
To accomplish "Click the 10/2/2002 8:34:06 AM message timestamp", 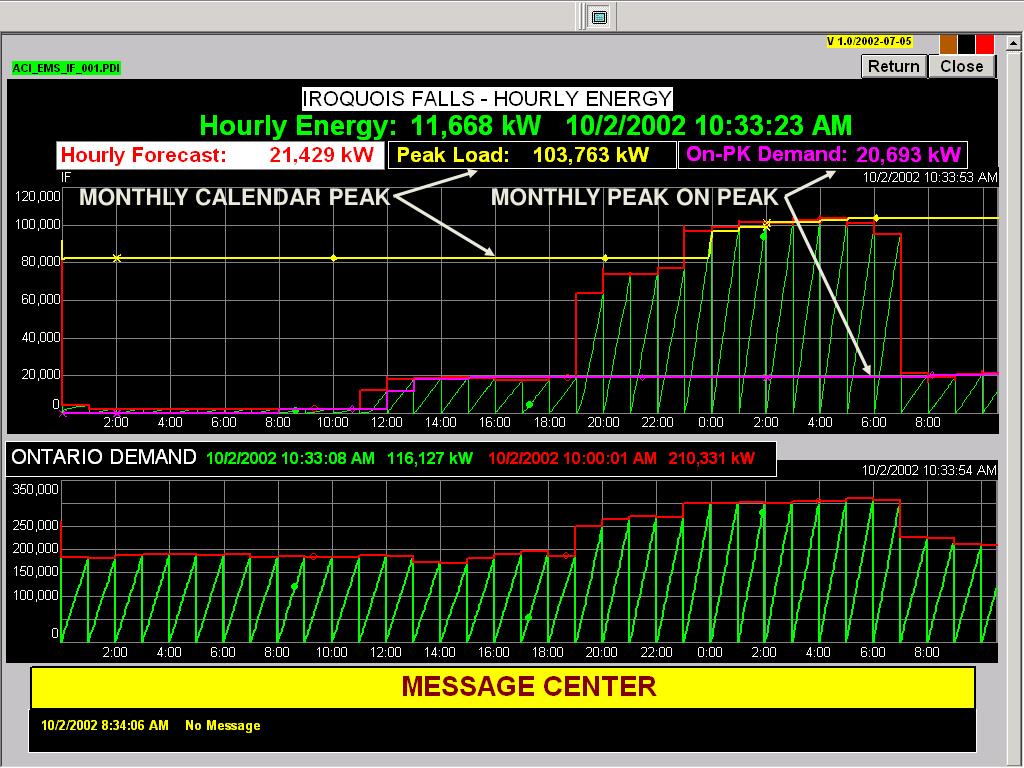I will point(104,725).
